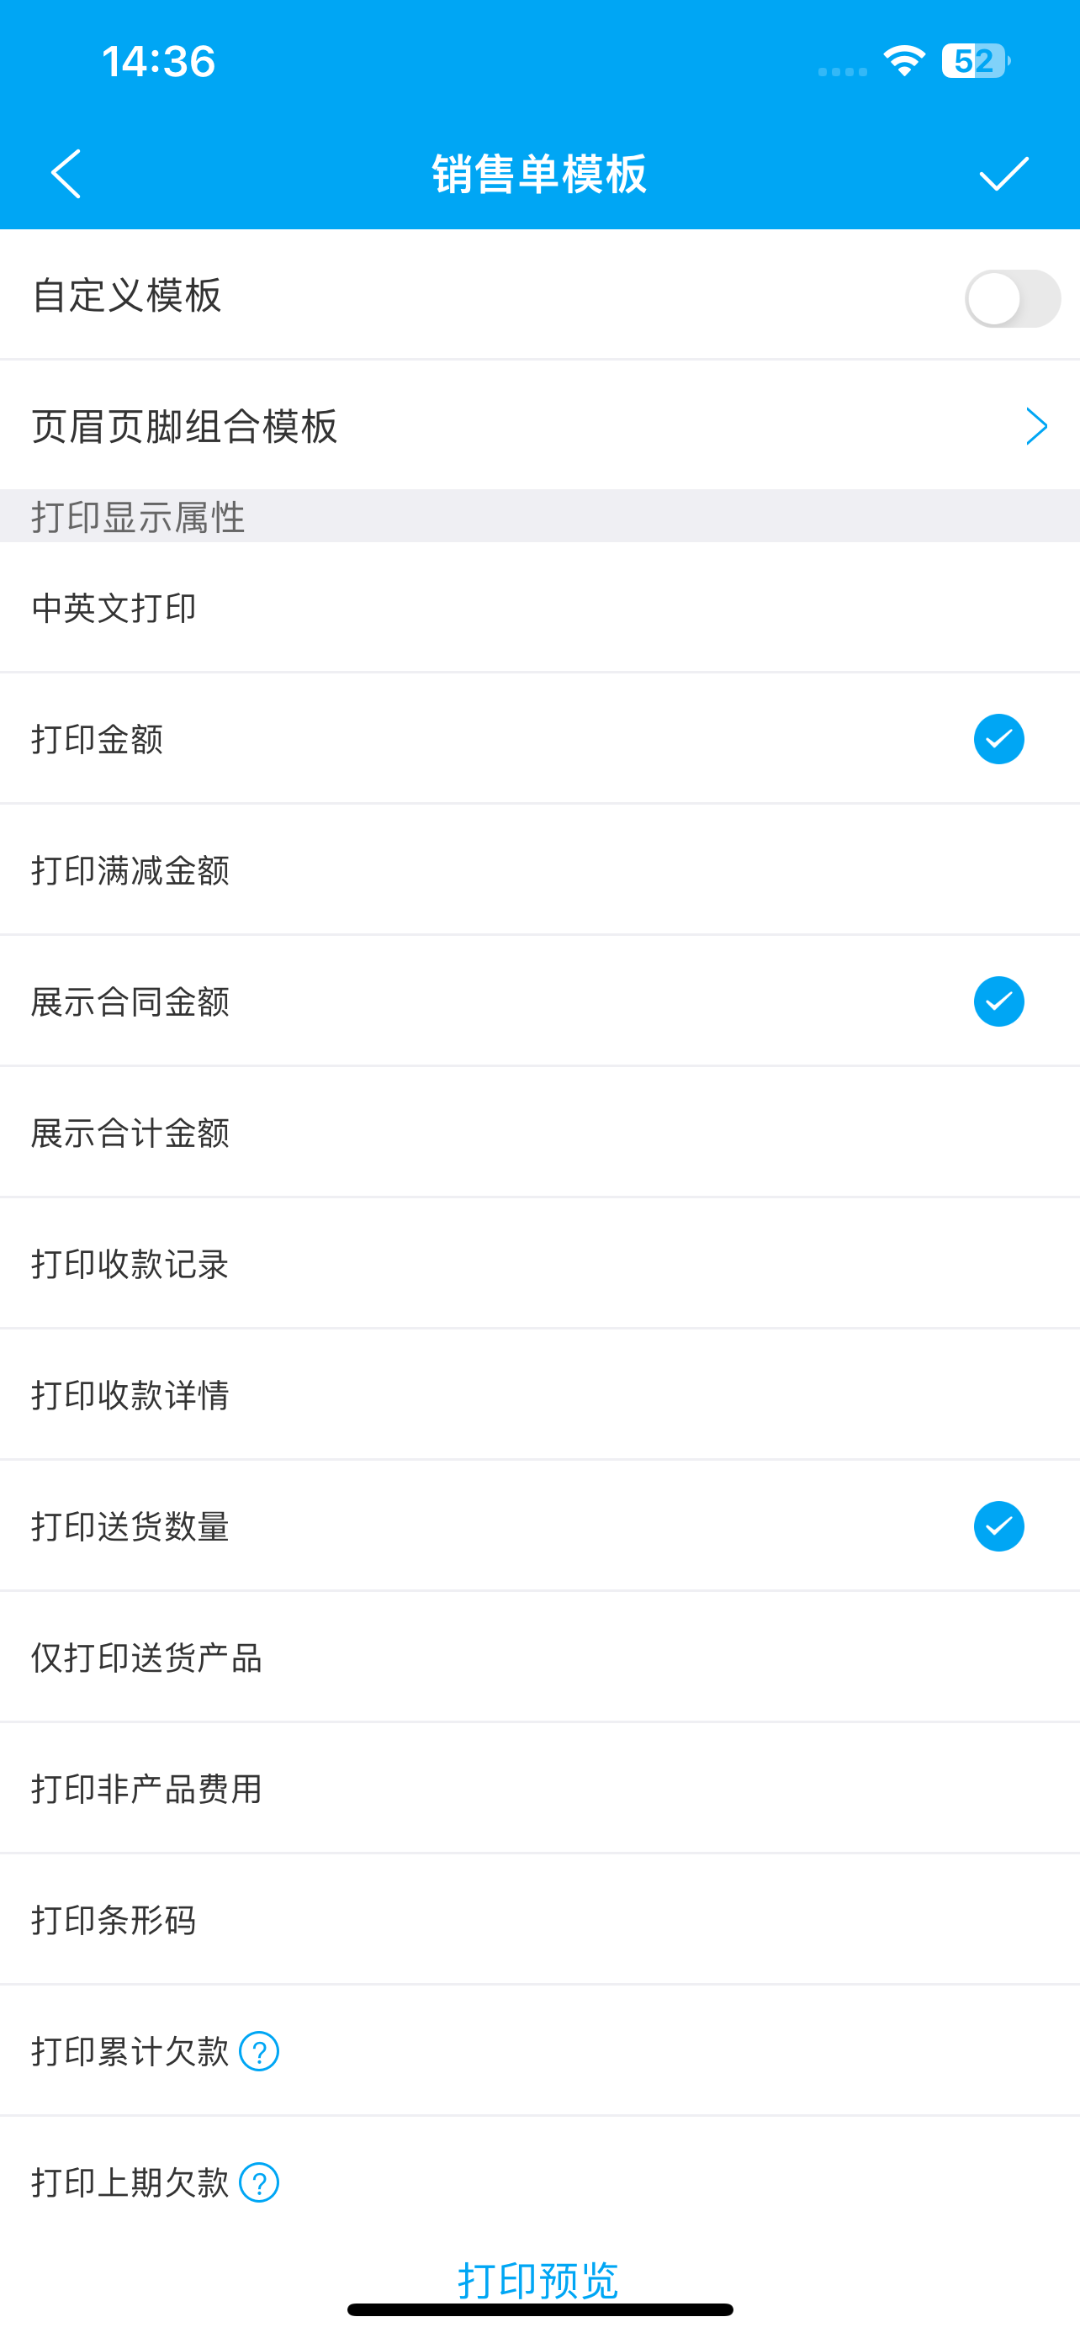Enable the 展示合计金额 option
The width and height of the screenshot is (1080, 2336).
(x=540, y=1132)
